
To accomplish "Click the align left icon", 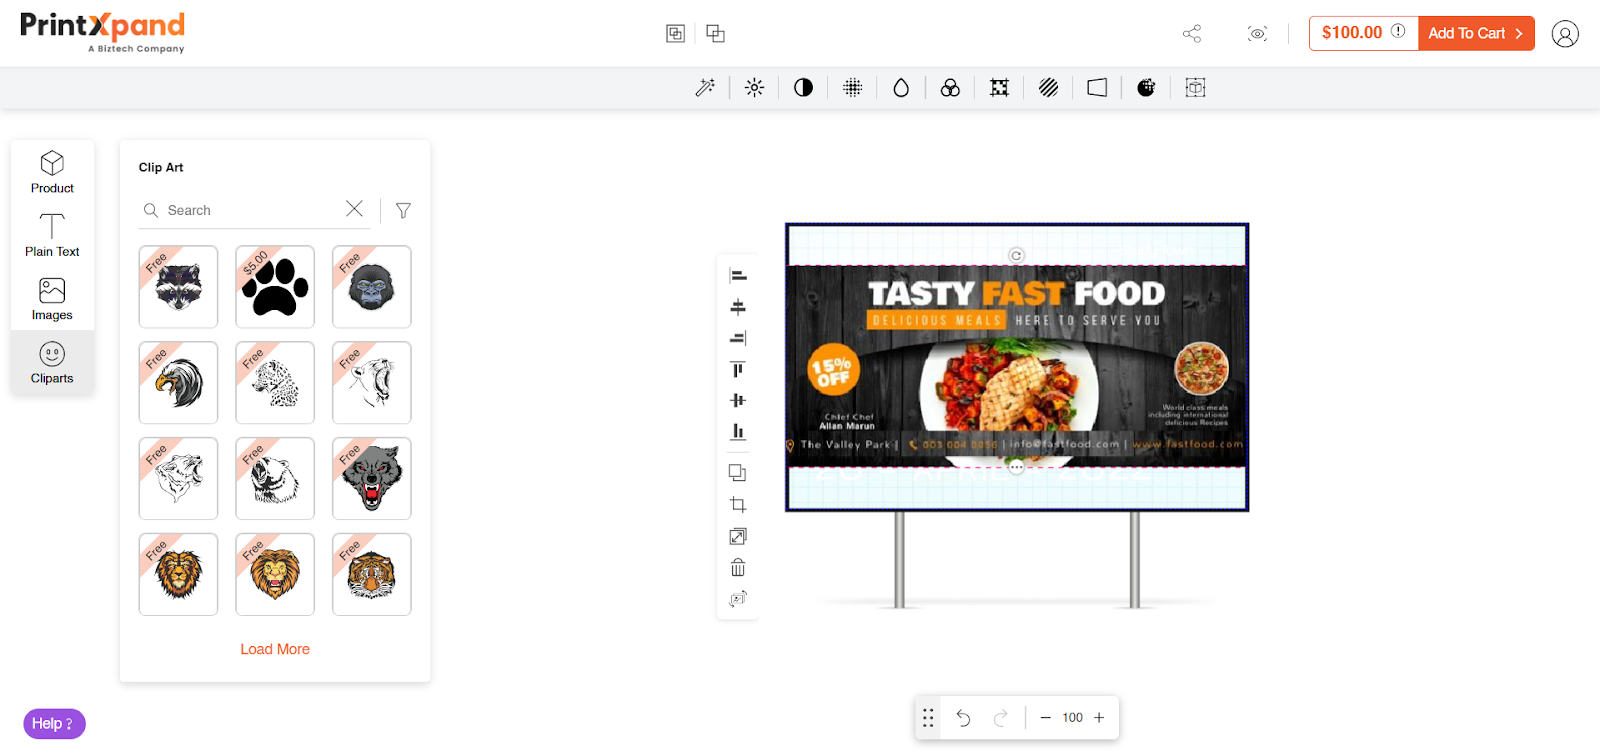I will pos(738,276).
